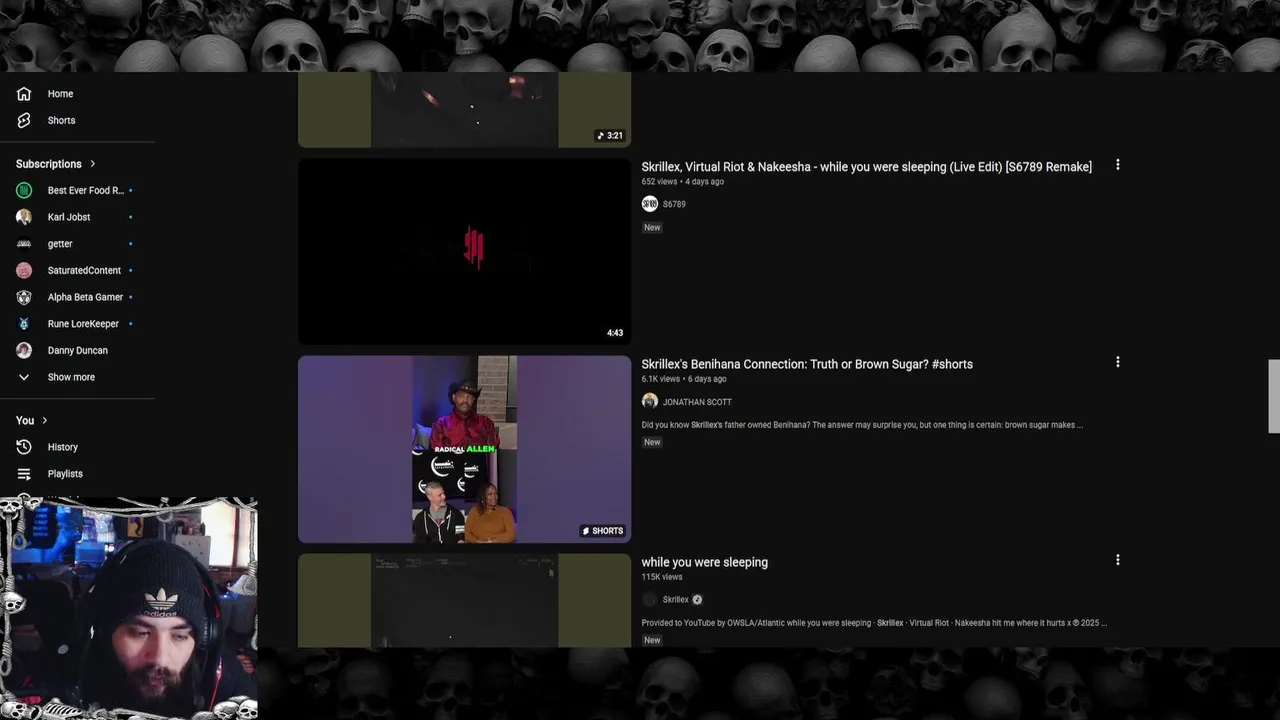Visit JONATHAN SCOTT channel name link
Image resolution: width=1280 pixels, height=720 pixels.
click(x=697, y=402)
